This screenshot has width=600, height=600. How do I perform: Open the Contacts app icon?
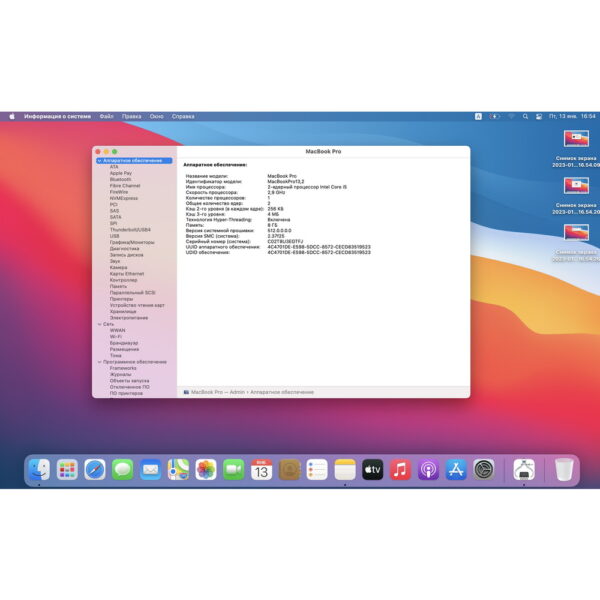(289, 470)
